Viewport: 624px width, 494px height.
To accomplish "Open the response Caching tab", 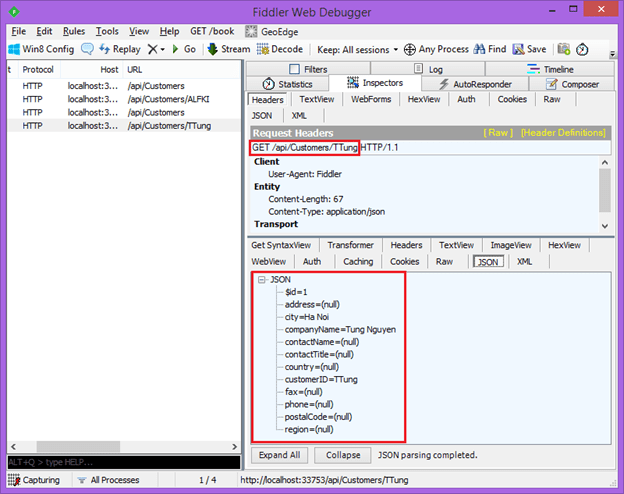I will click(x=358, y=262).
